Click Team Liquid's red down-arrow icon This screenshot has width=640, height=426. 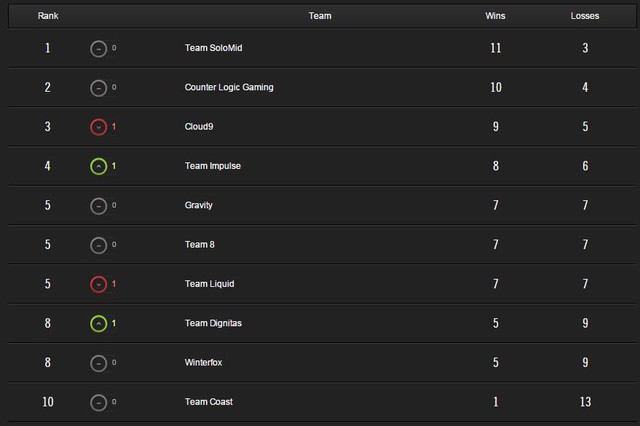click(98, 284)
